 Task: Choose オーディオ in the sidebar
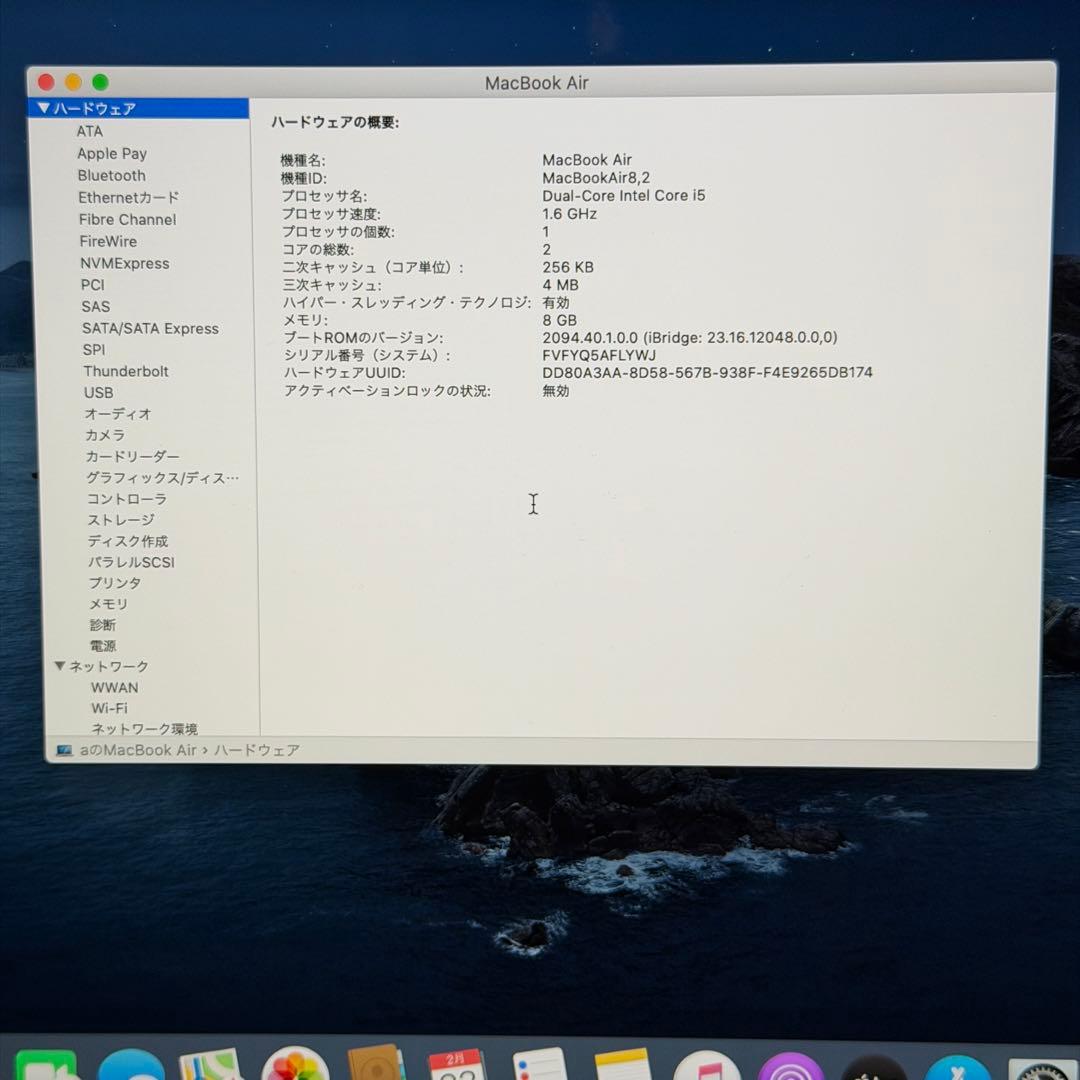tap(118, 414)
